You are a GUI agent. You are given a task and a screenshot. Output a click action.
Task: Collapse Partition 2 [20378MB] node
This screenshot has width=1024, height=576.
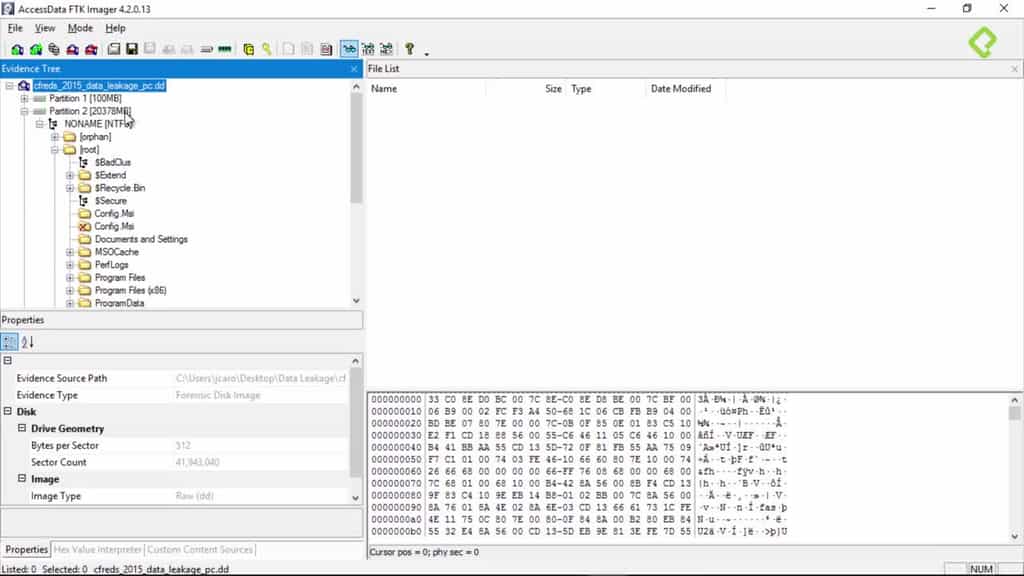[24, 112]
